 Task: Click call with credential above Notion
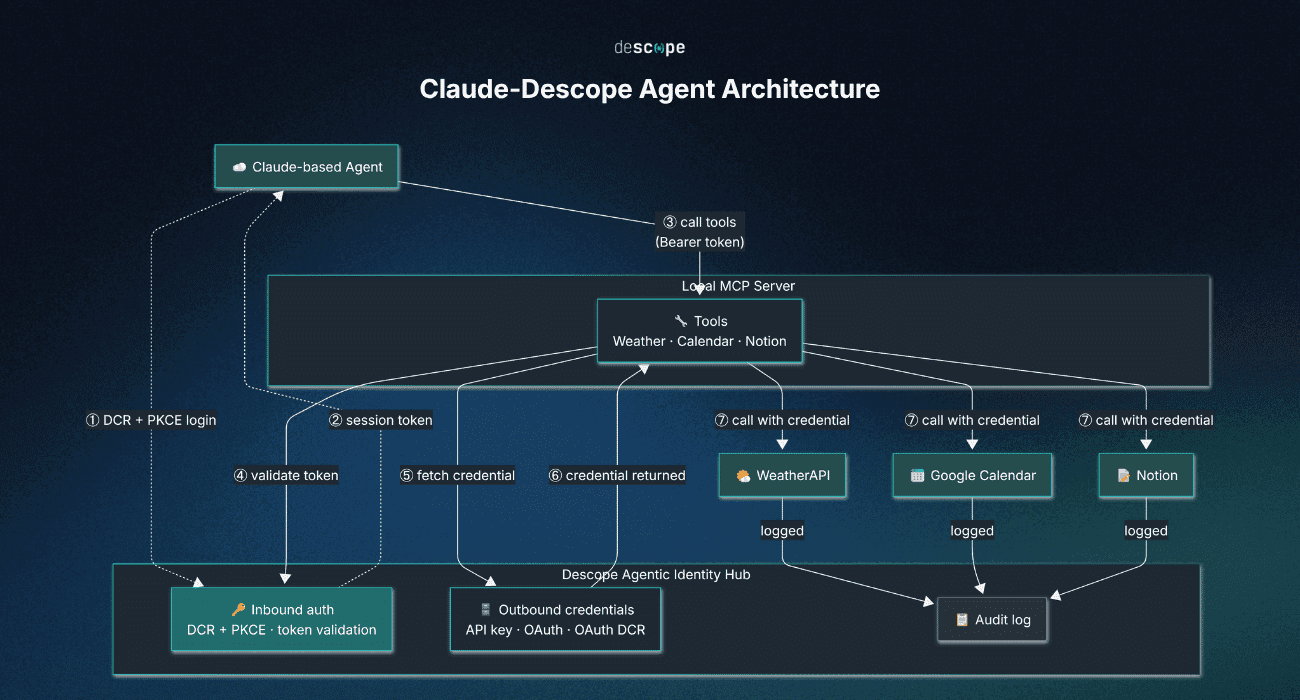pos(1146,420)
